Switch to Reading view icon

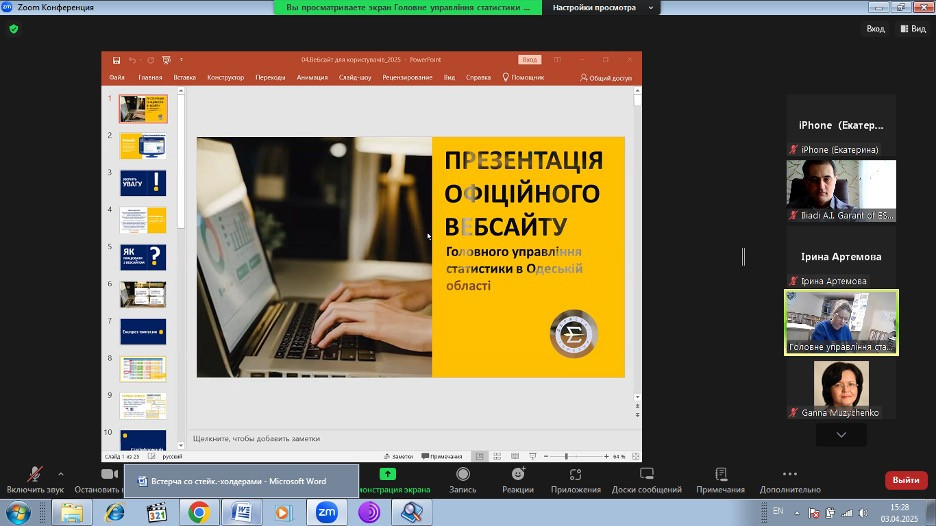click(515, 457)
